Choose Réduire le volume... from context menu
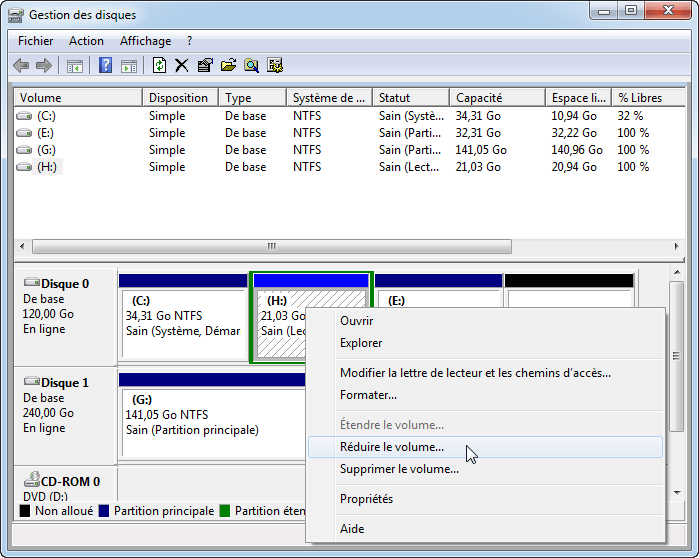Screen dimensions: 699x558 392,447
